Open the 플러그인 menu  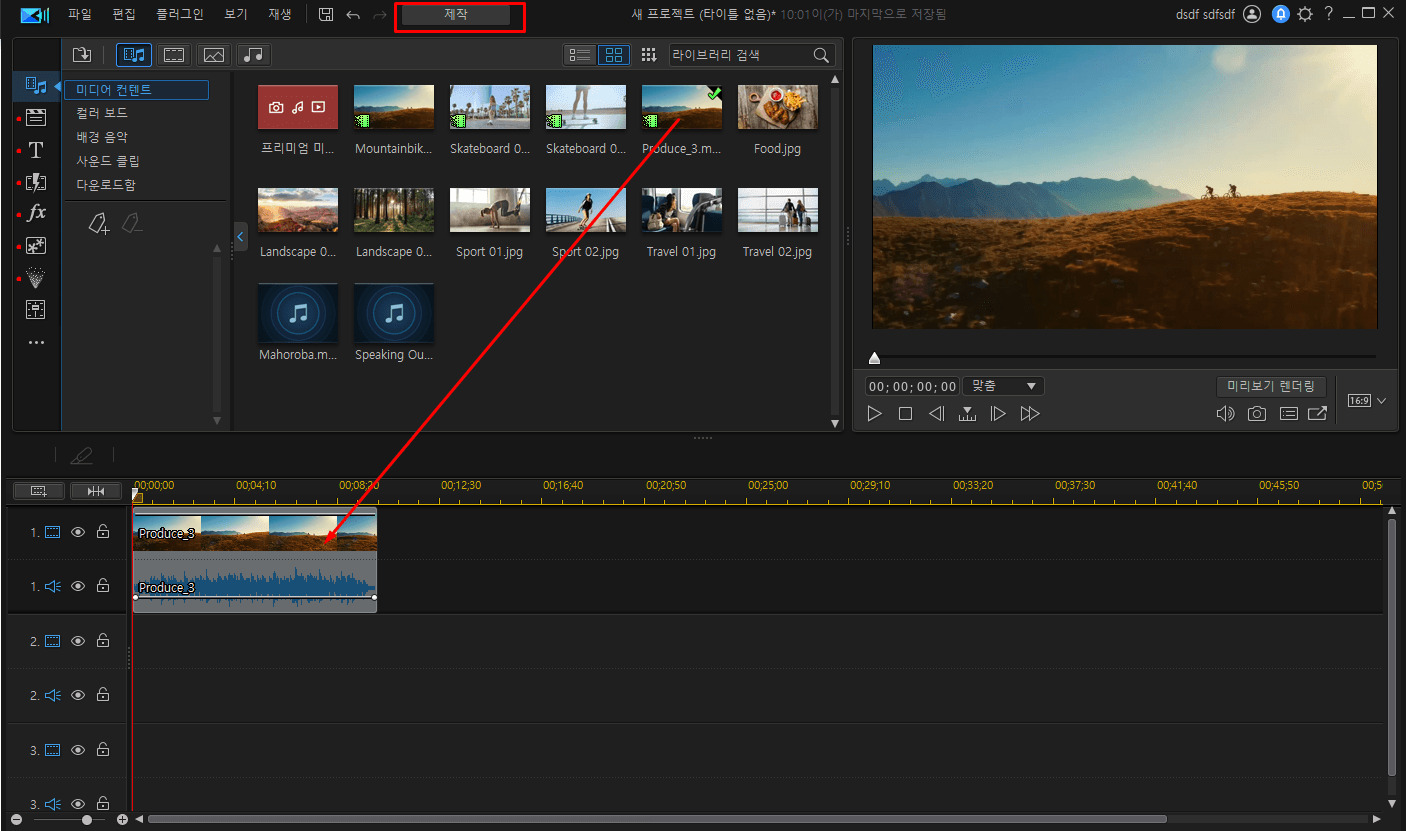[x=180, y=15]
